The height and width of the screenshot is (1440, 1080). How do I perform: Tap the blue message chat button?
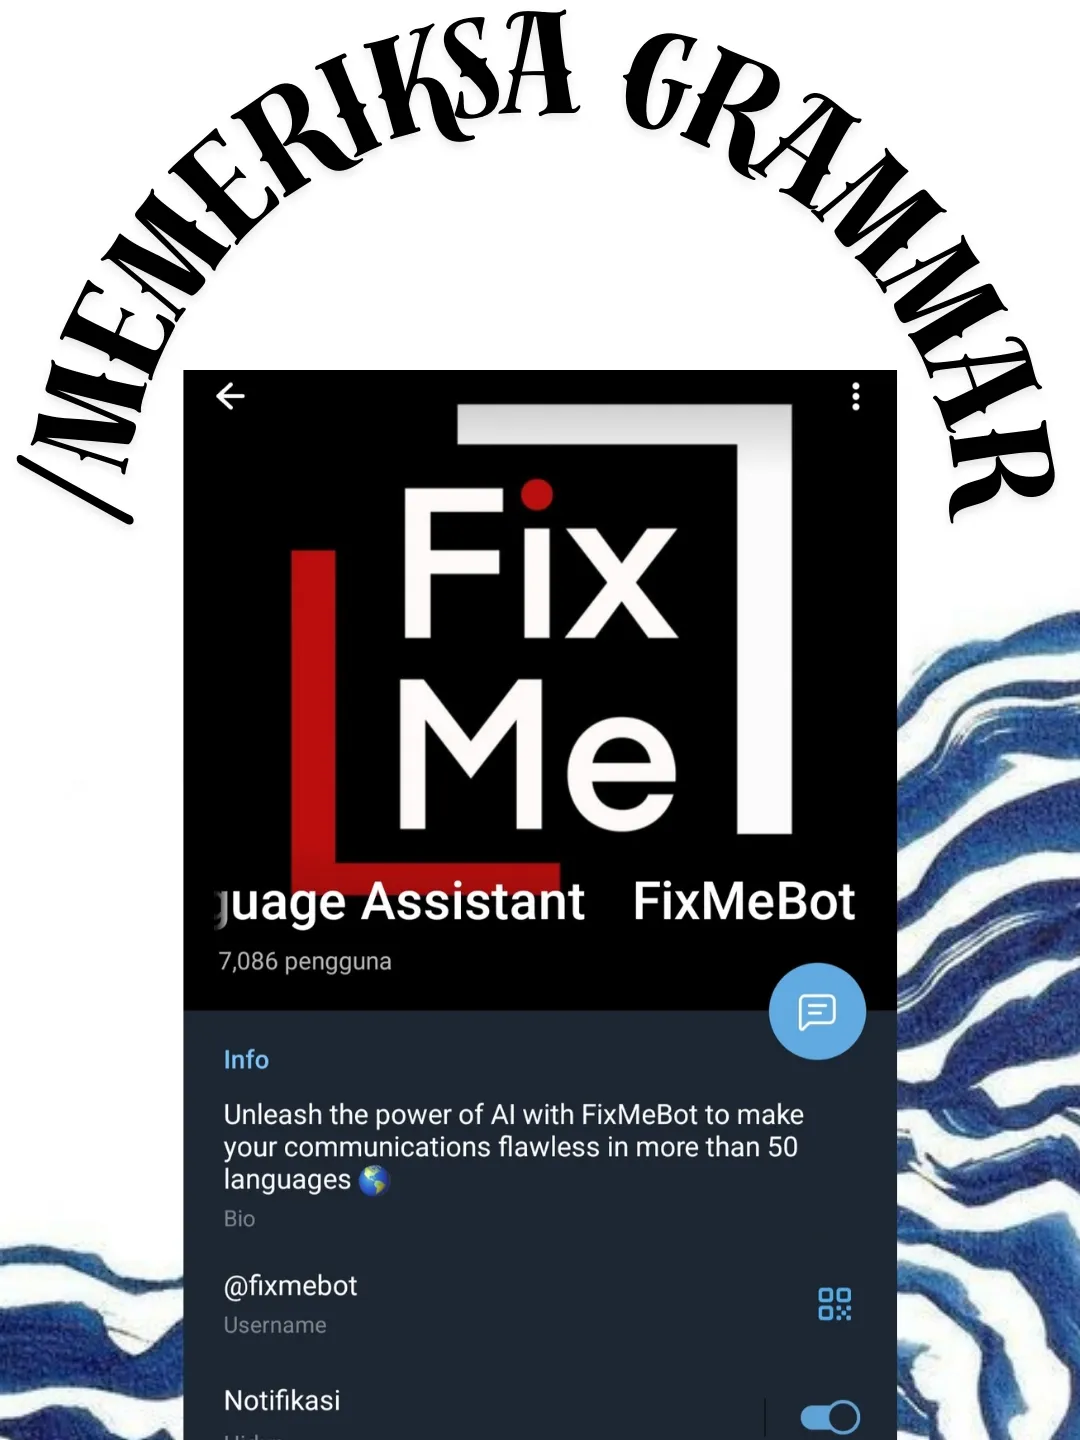pos(817,1011)
